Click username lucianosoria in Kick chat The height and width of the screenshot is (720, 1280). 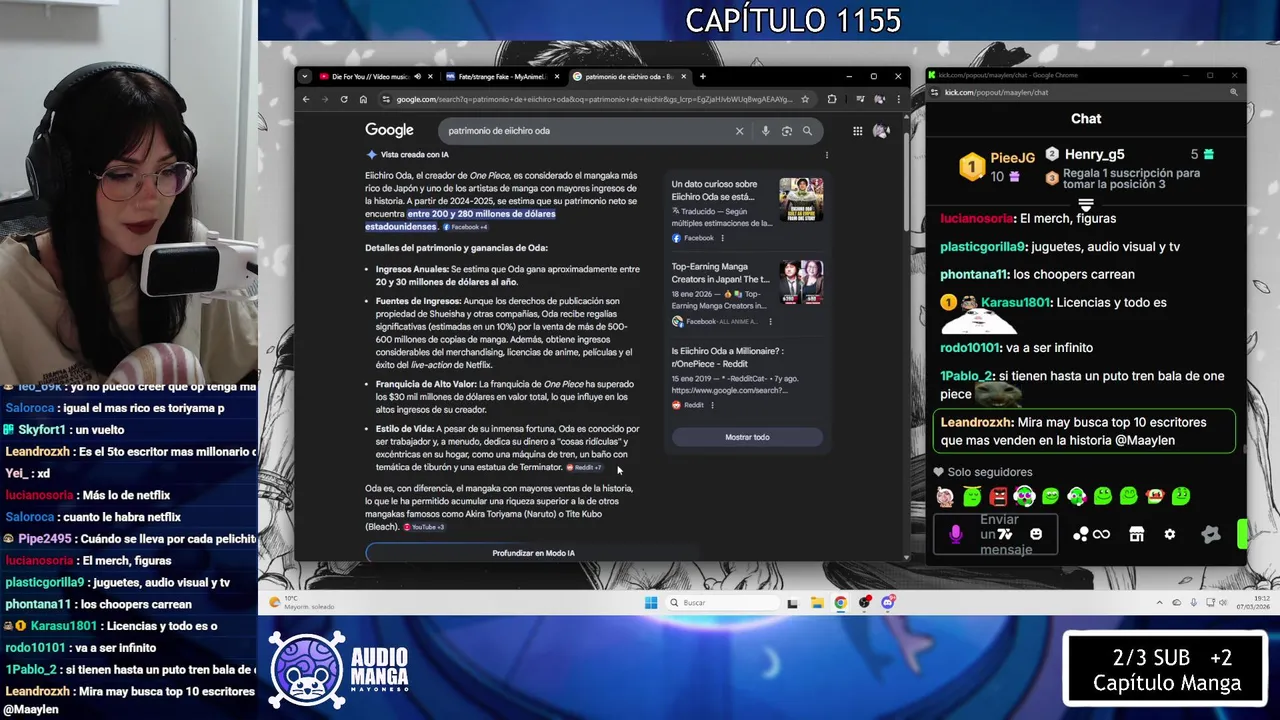pos(976,218)
